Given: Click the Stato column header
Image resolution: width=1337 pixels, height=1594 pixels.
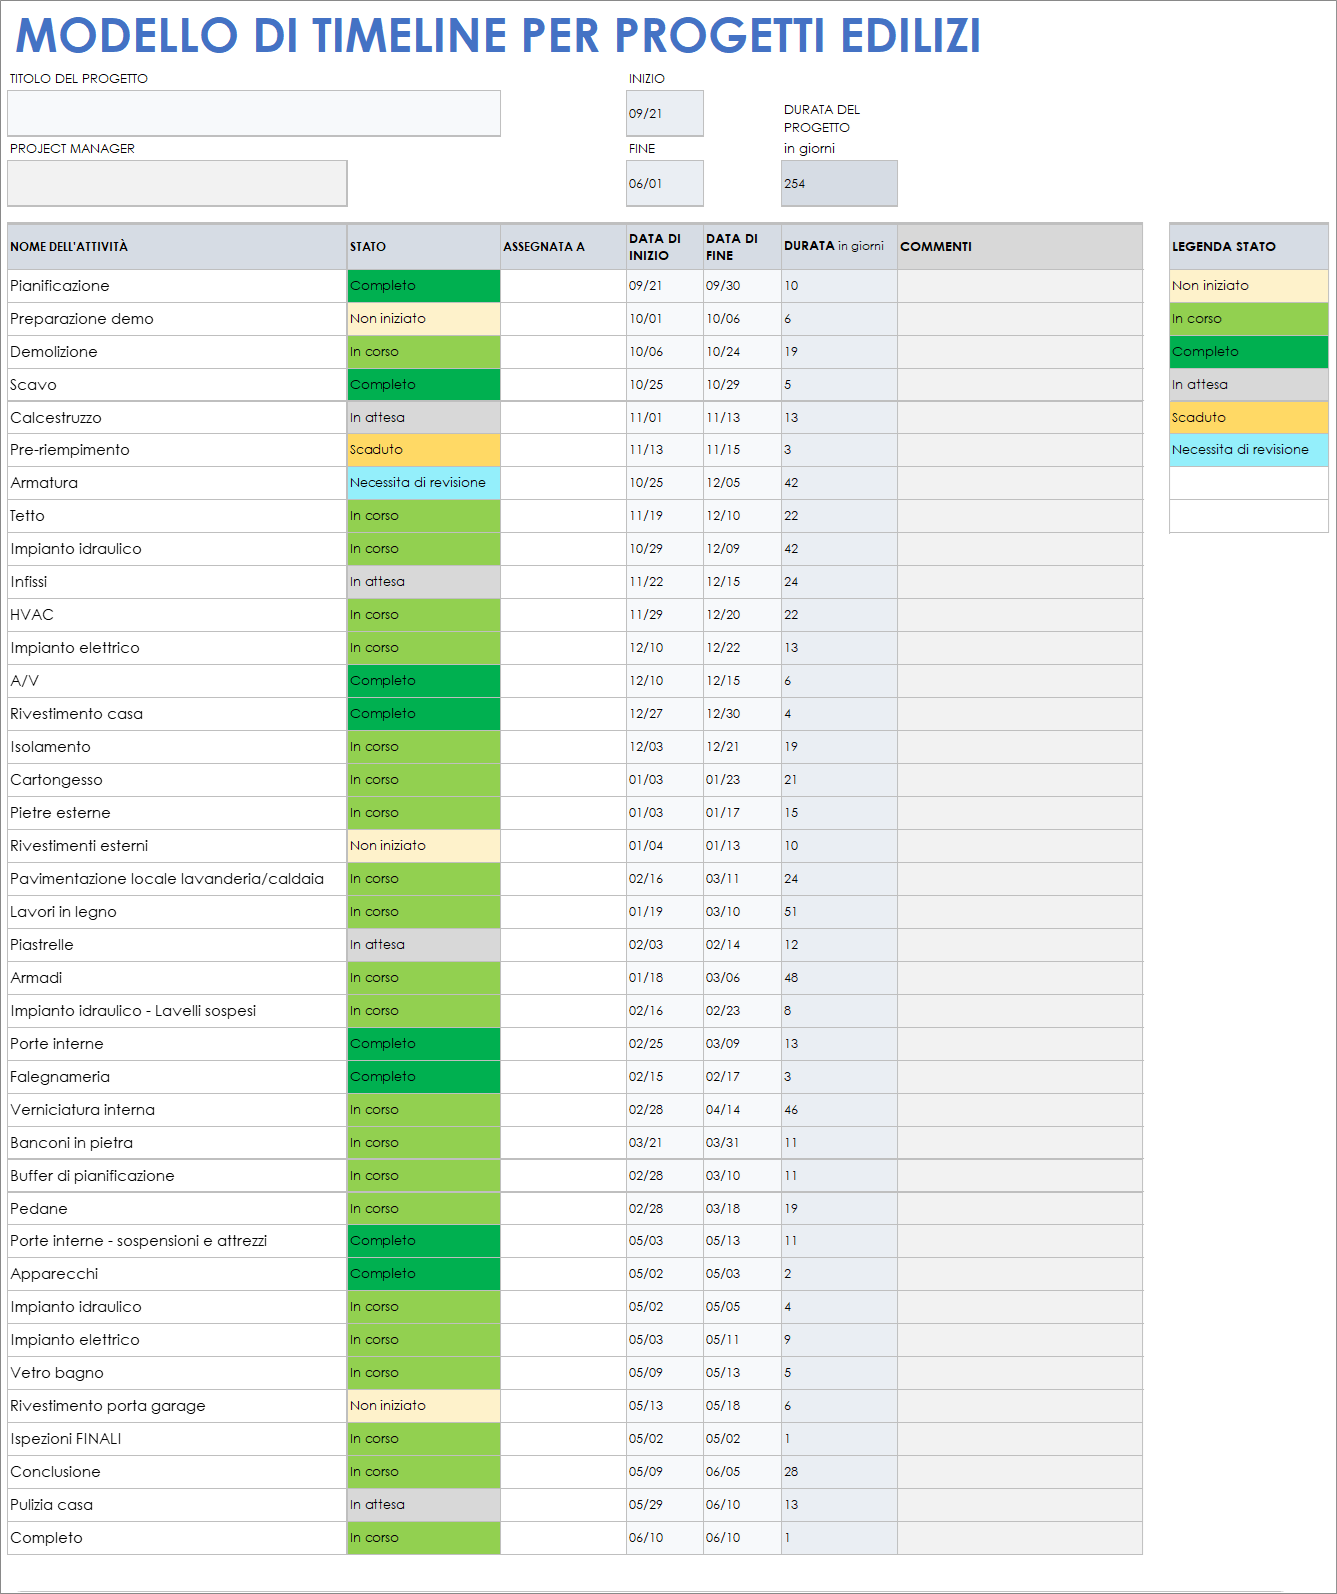Looking at the screenshot, I should (x=424, y=247).
